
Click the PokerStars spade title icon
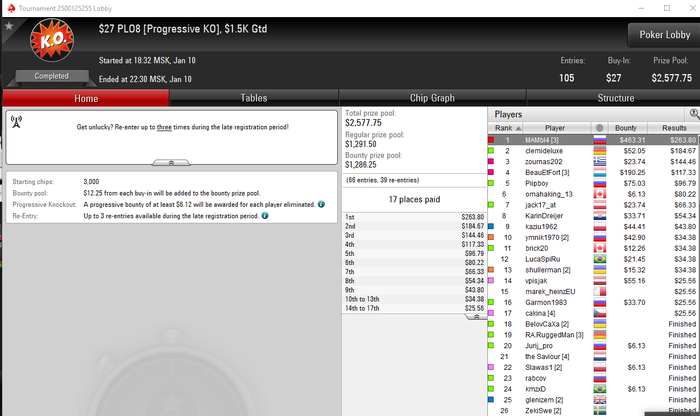click(x=11, y=8)
